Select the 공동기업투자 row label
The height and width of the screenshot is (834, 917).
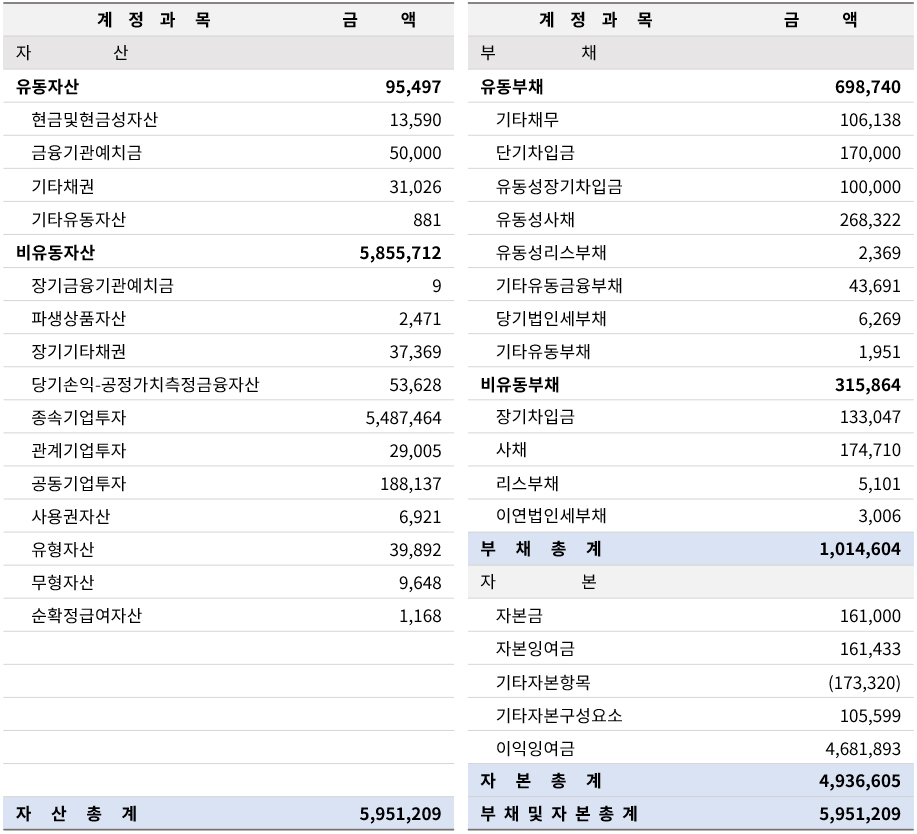(78, 484)
